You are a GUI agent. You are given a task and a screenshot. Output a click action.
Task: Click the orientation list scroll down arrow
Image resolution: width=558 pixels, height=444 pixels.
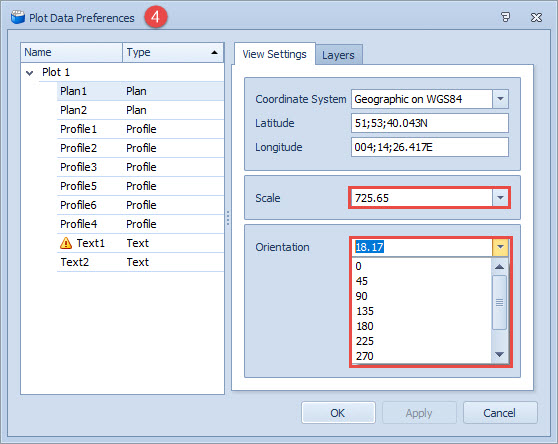[499, 354]
